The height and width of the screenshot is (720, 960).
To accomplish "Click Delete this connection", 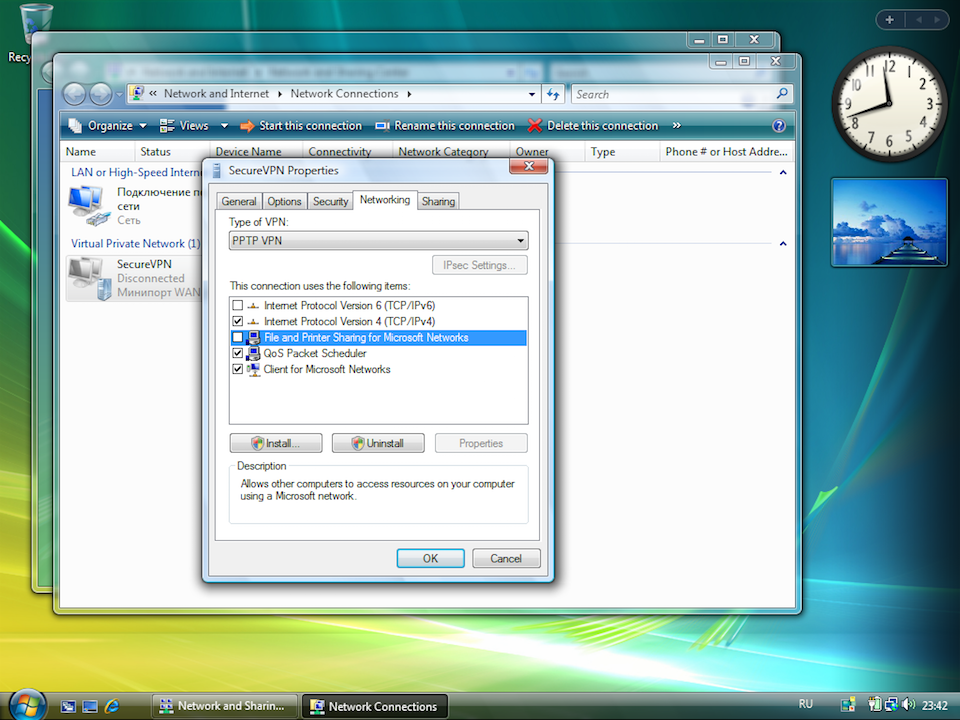I will click(593, 126).
